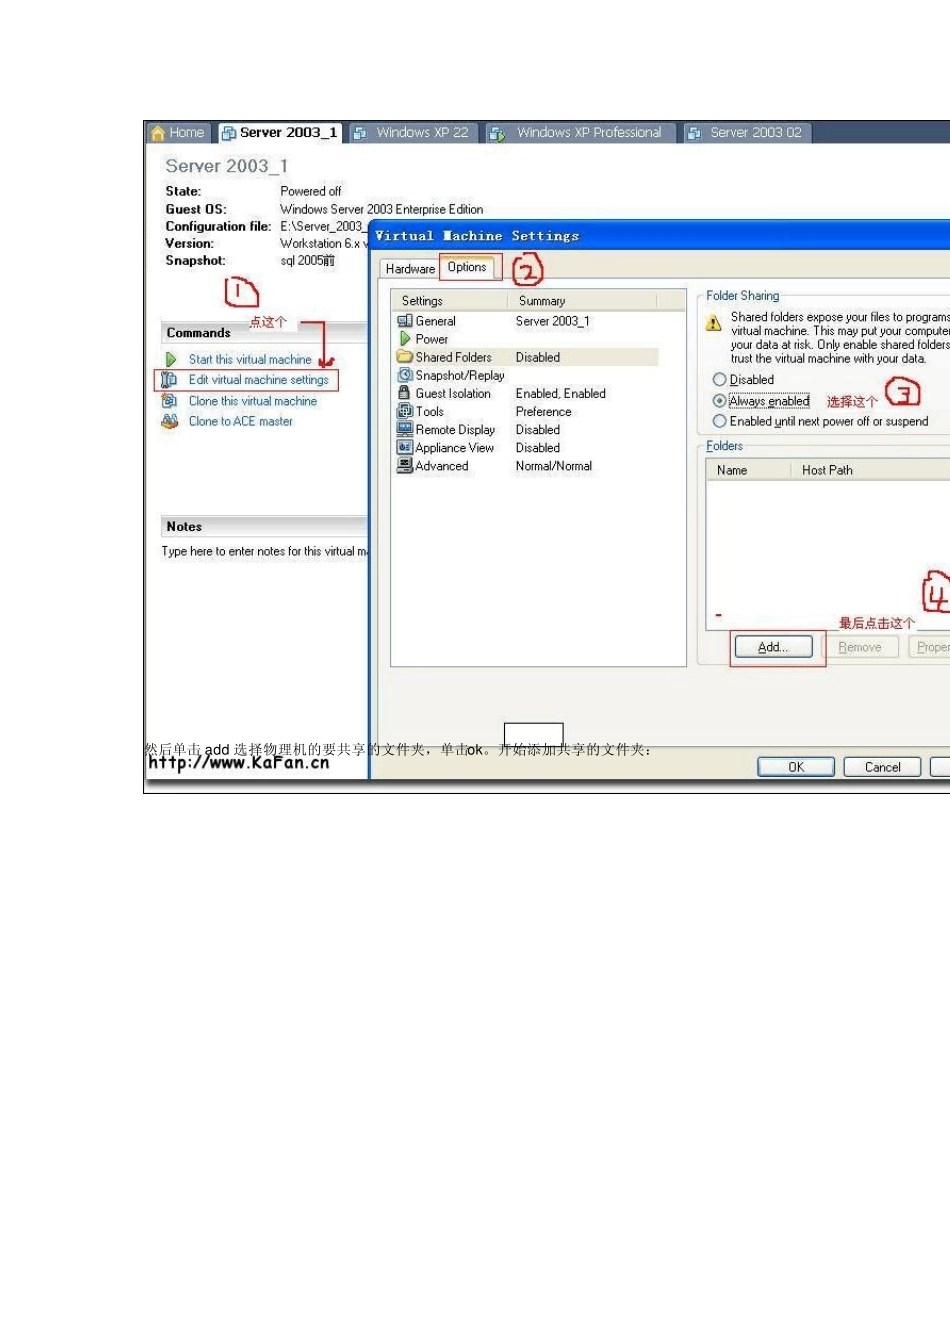950x1344 pixels.
Task: Click the Tools settings icon
Action: tap(405, 411)
